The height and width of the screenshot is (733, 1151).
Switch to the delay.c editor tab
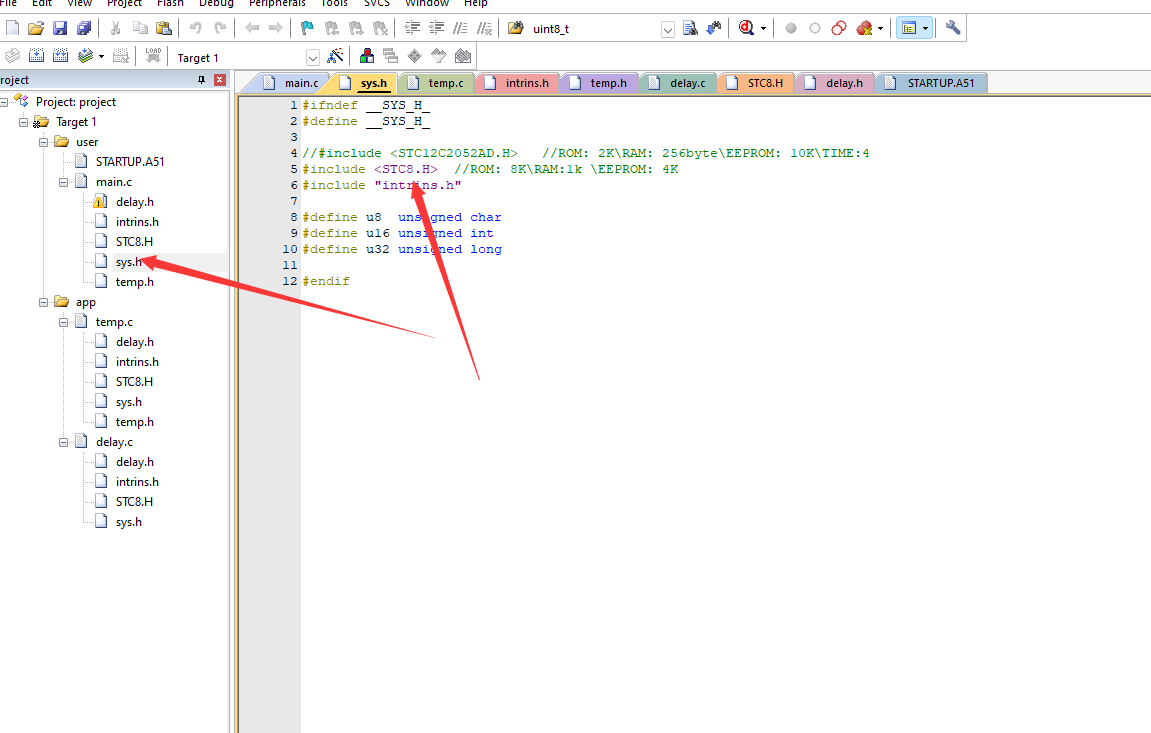(x=679, y=83)
